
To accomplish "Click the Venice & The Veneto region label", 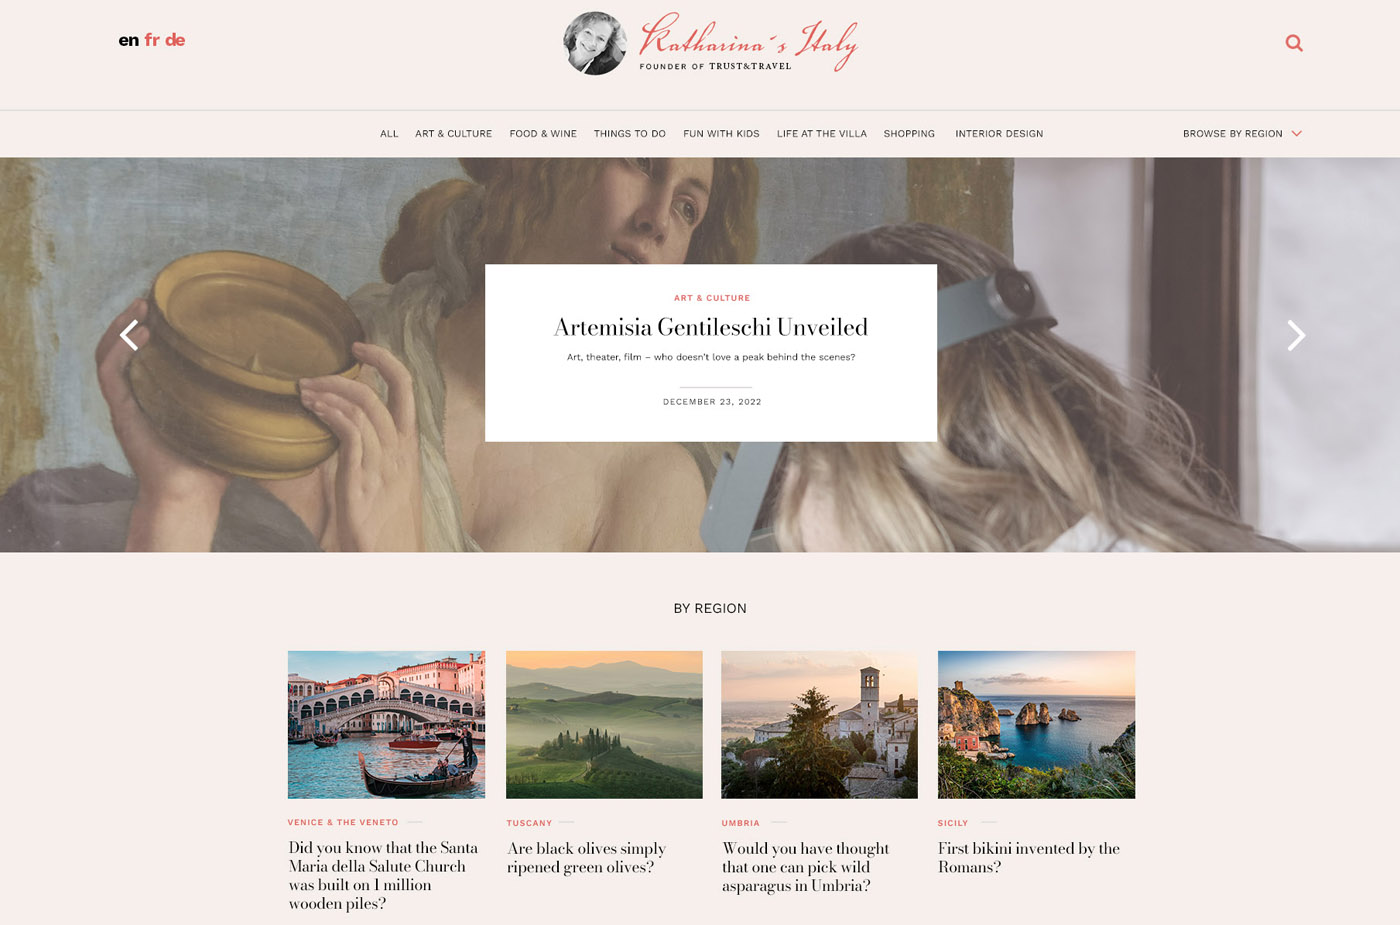I will tap(343, 822).
